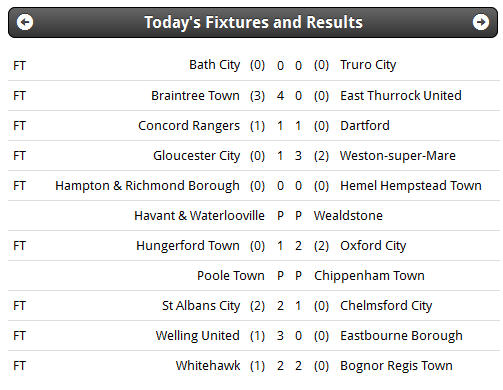Open Bath City team link
Image resolution: width=503 pixels, height=390 pixels.
coord(214,65)
